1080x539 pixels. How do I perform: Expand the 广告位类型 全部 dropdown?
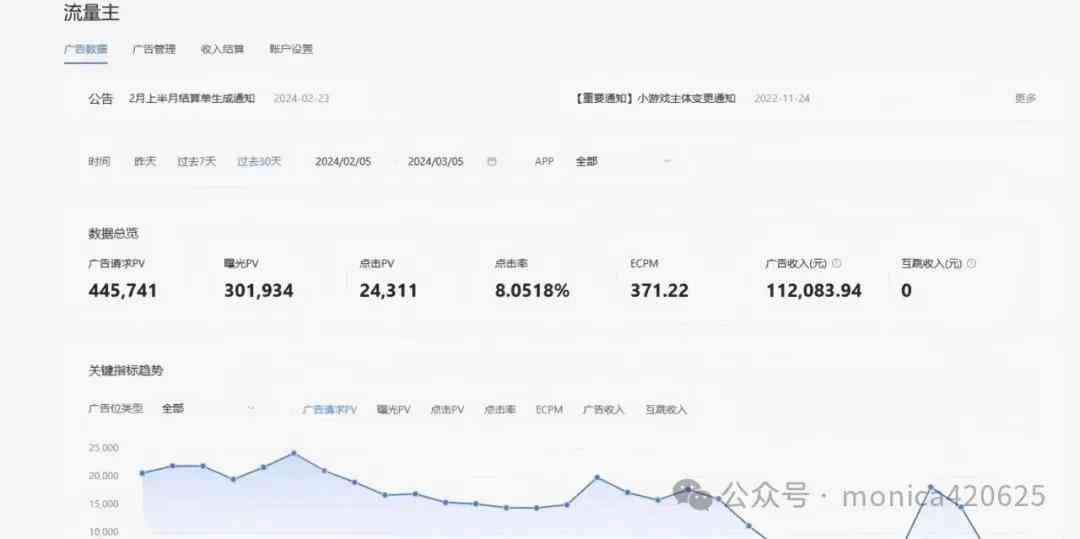(x=207, y=408)
